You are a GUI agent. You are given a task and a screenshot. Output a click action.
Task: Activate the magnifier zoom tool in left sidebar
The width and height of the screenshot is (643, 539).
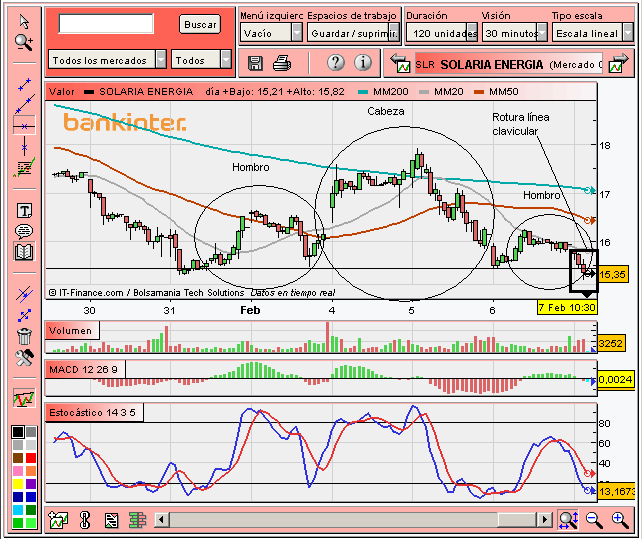pos(24,42)
